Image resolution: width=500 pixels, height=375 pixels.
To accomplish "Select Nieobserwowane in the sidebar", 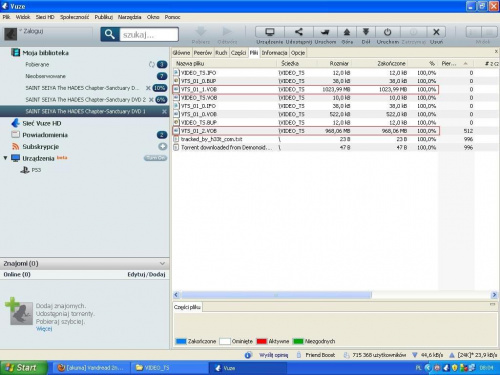I will point(46,76).
